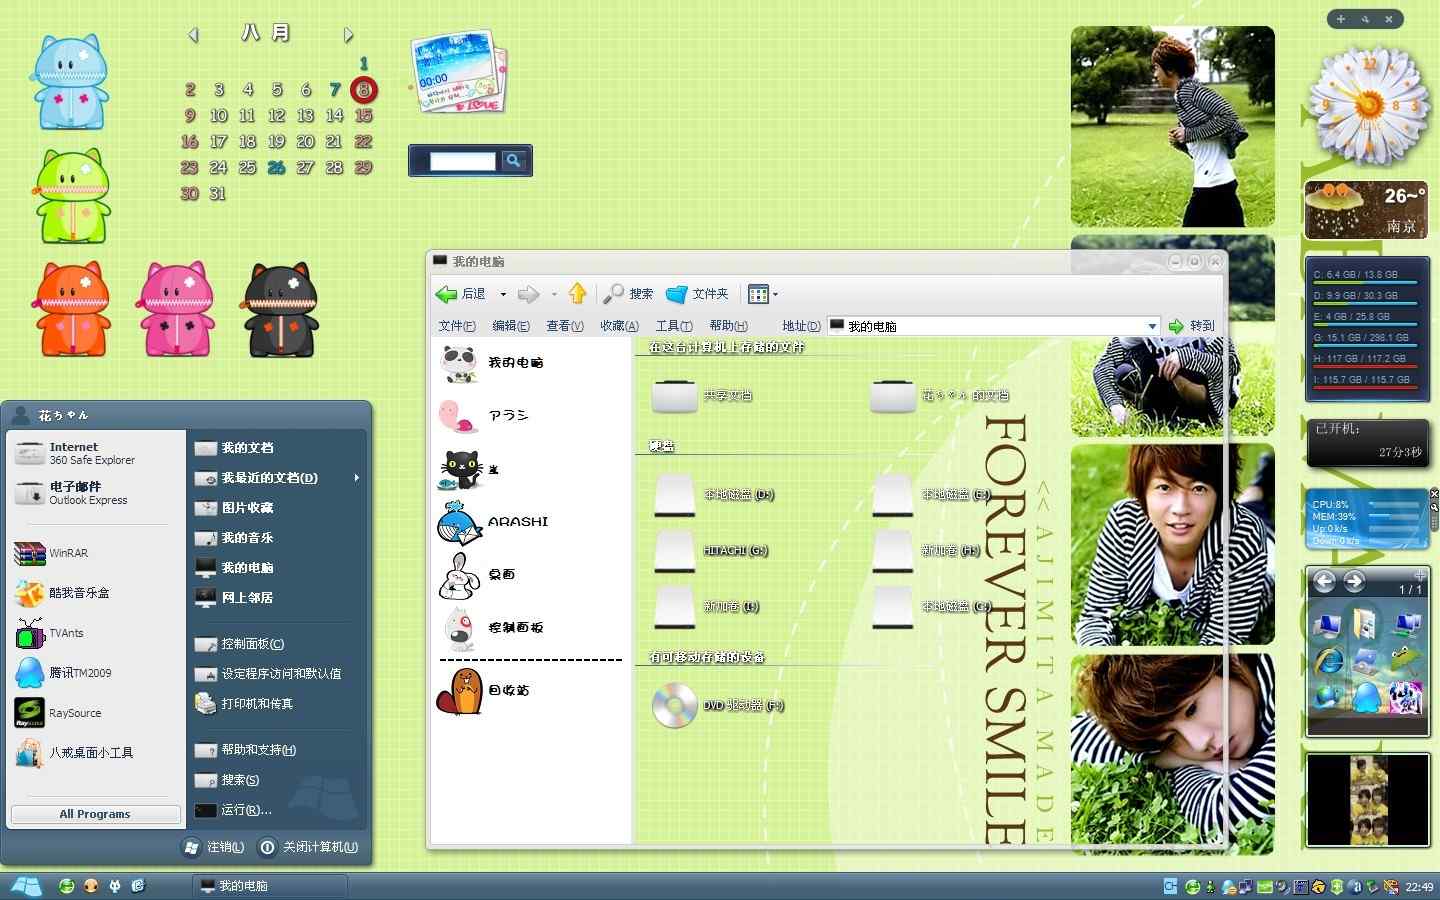The height and width of the screenshot is (900, 1440).
Task: Click next page arrow in launcher widget
Action: [1354, 581]
